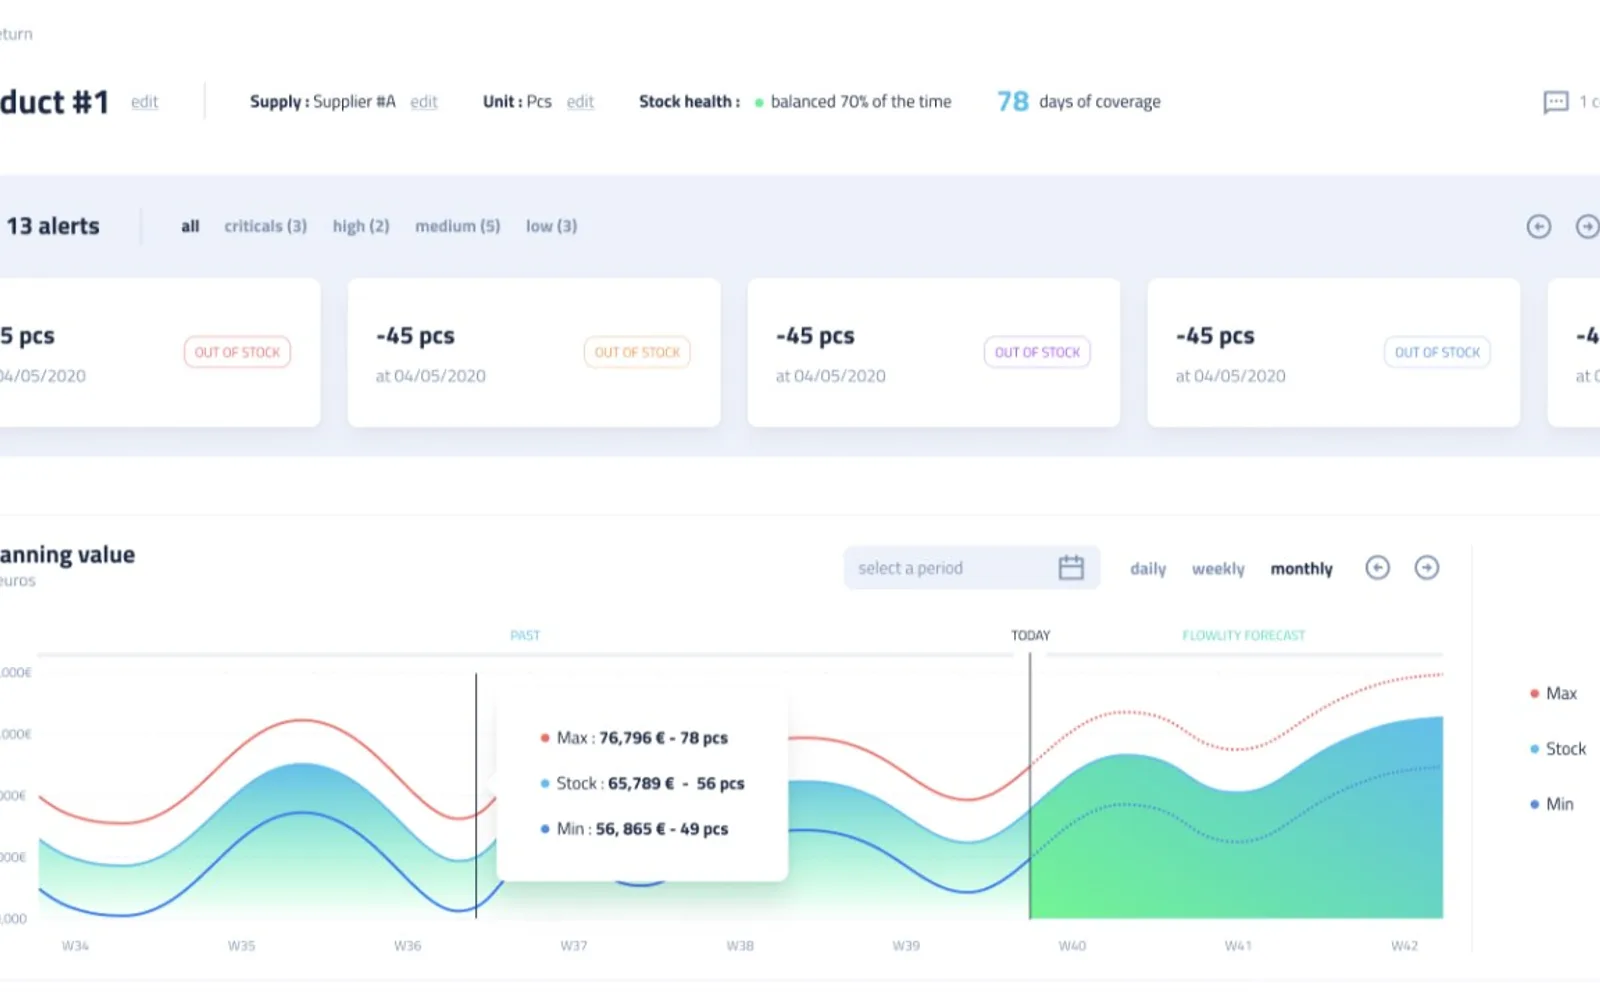The width and height of the screenshot is (1600, 1000).
Task: Click tooltip value 'Min : 56, 865 € - 49 pcs'
Action: (634, 829)
